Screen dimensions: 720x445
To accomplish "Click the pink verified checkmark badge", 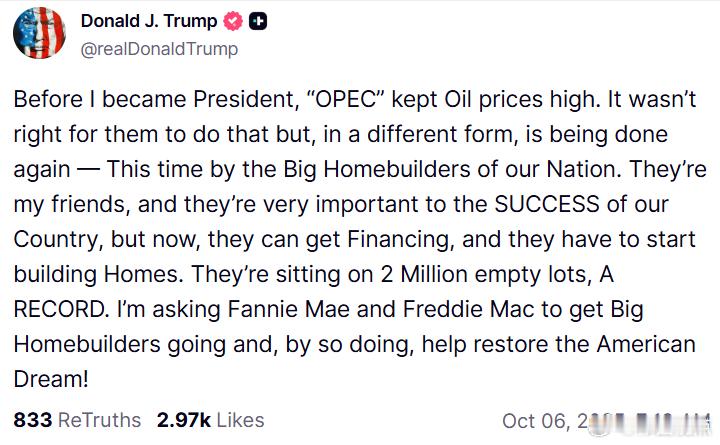I will click(233, 22).
